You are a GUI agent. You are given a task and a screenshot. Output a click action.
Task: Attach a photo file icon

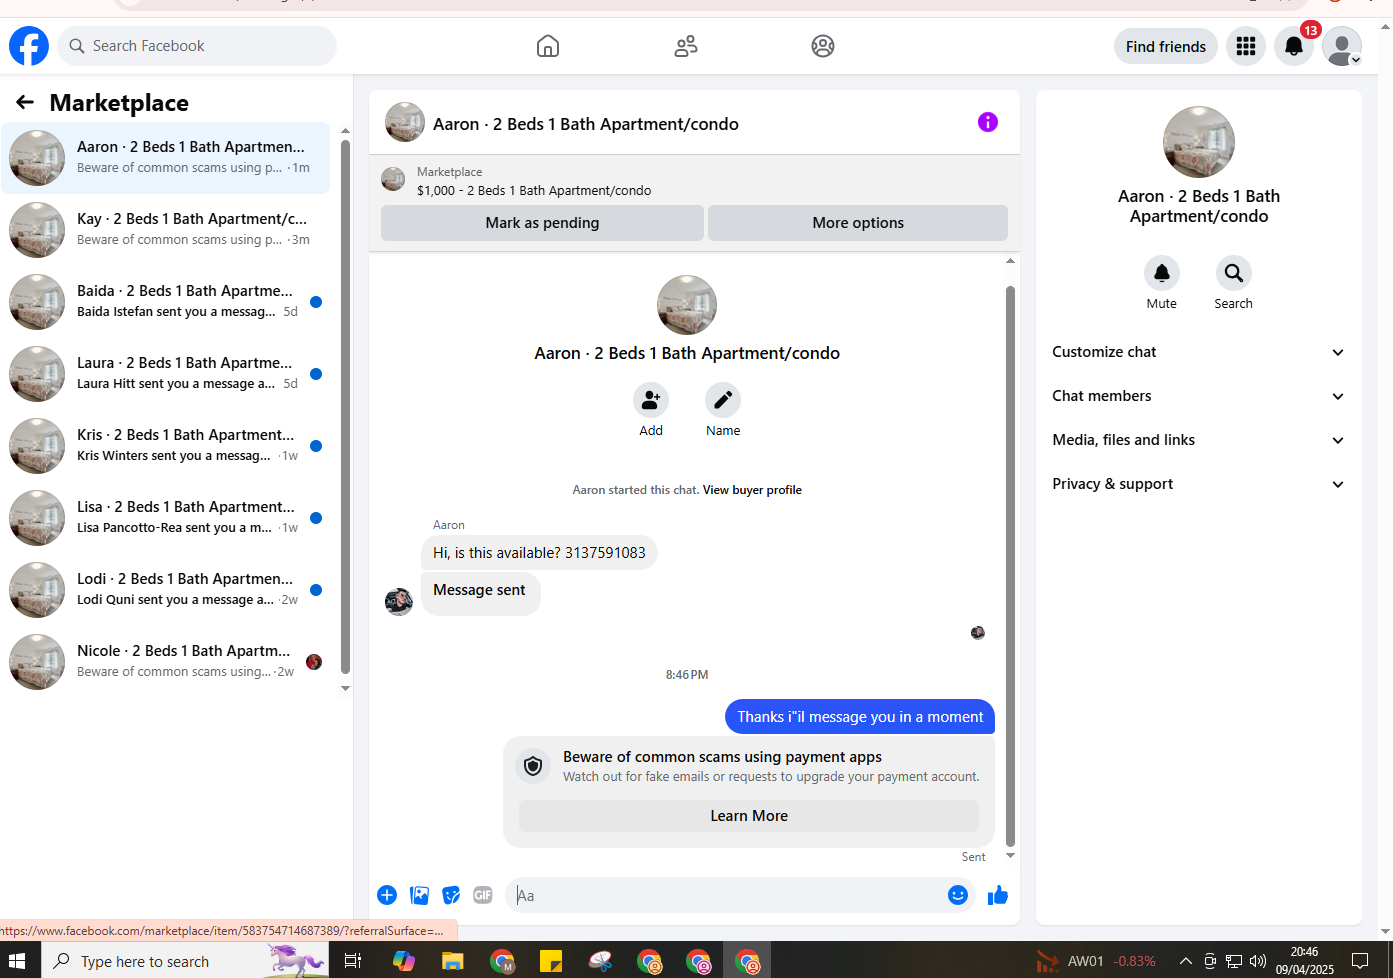pyautogui.click(x=419, y=895)
